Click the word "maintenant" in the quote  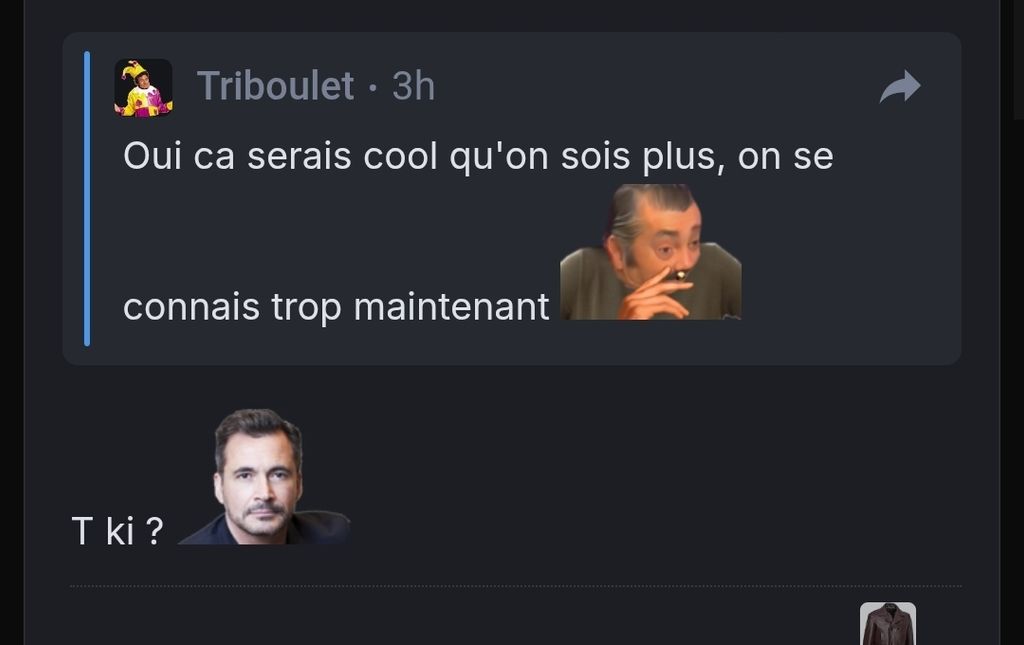pos(451,307)
